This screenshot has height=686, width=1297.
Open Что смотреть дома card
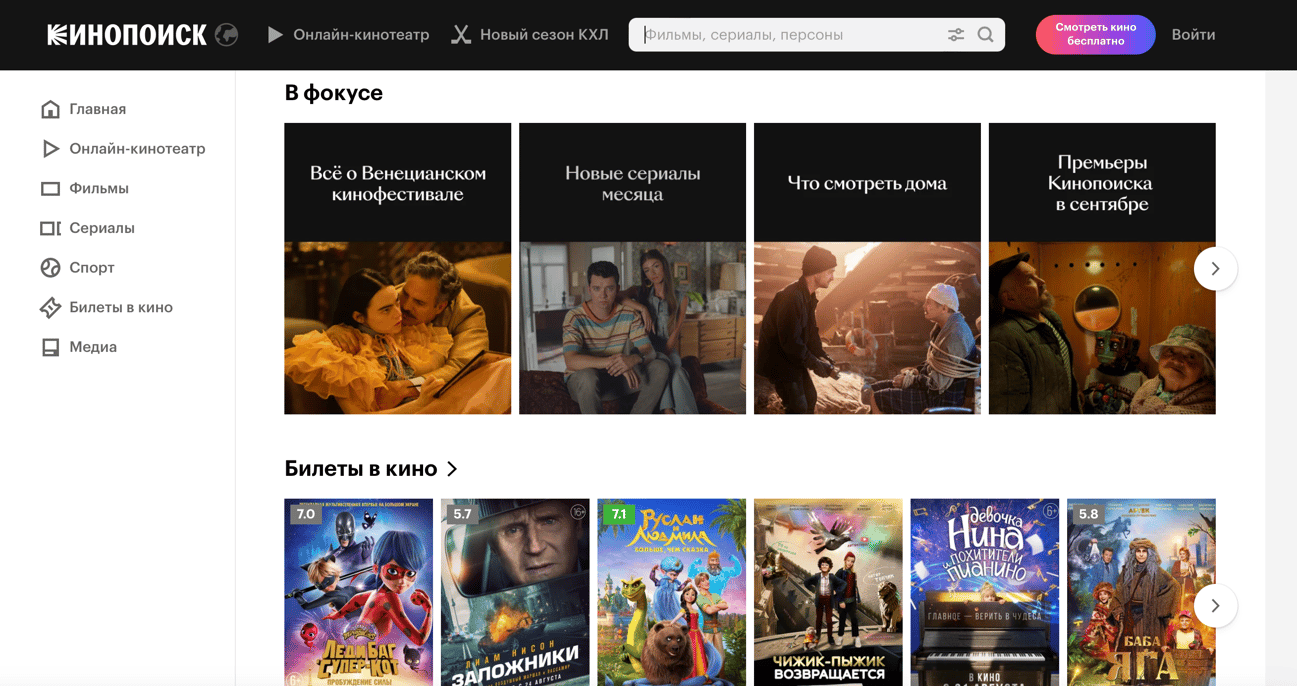point(867,269)
